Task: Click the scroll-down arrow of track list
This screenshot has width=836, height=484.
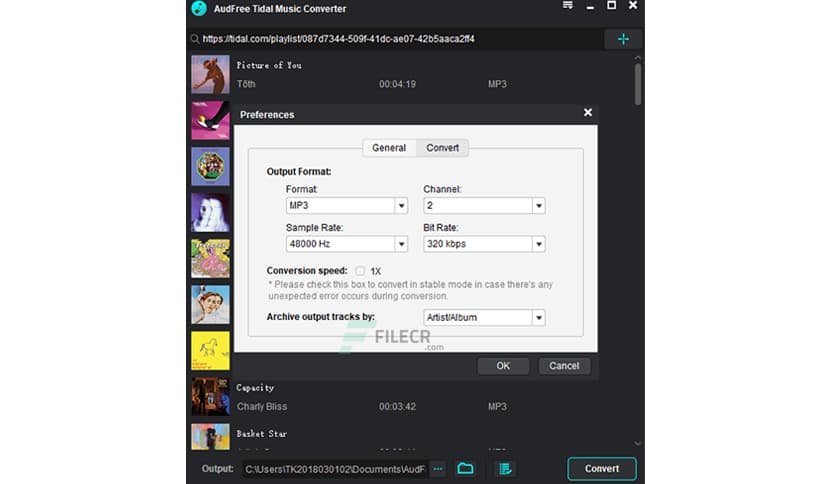Action: point(638,443)
